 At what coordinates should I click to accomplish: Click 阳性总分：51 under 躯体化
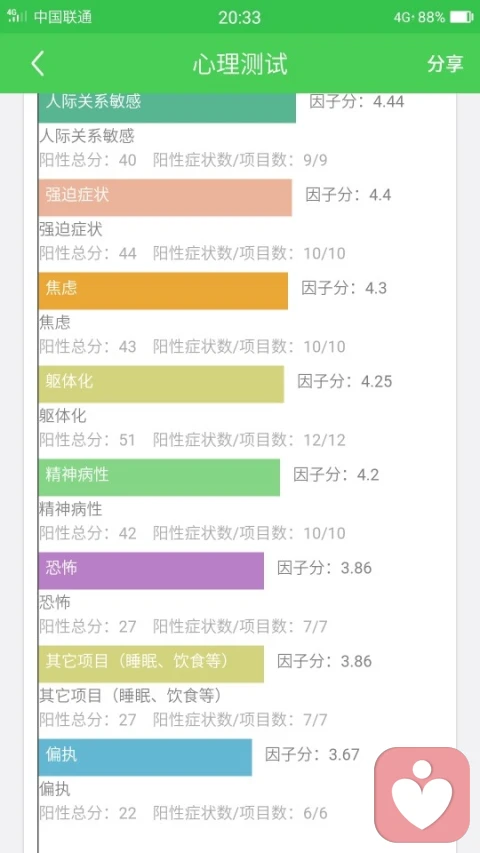[x=87, y=440]
